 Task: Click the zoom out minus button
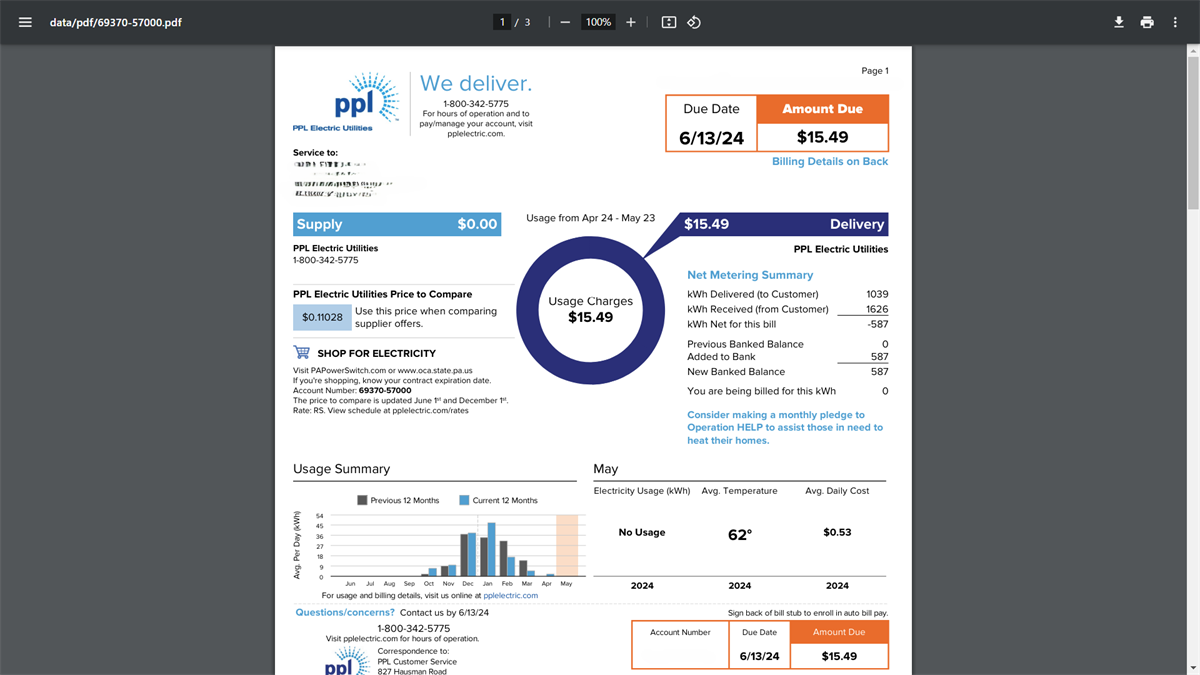(565, 22)
